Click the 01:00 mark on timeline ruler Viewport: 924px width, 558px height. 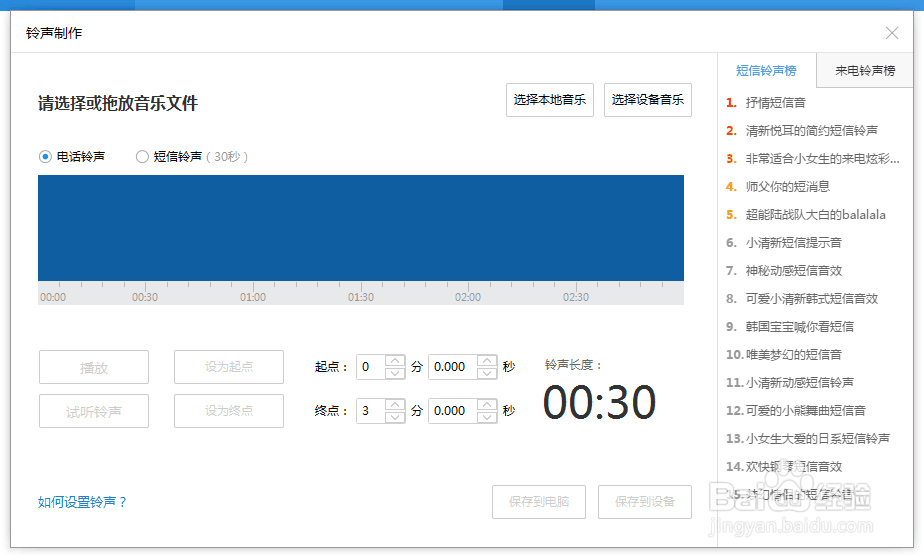coord(253,297)
